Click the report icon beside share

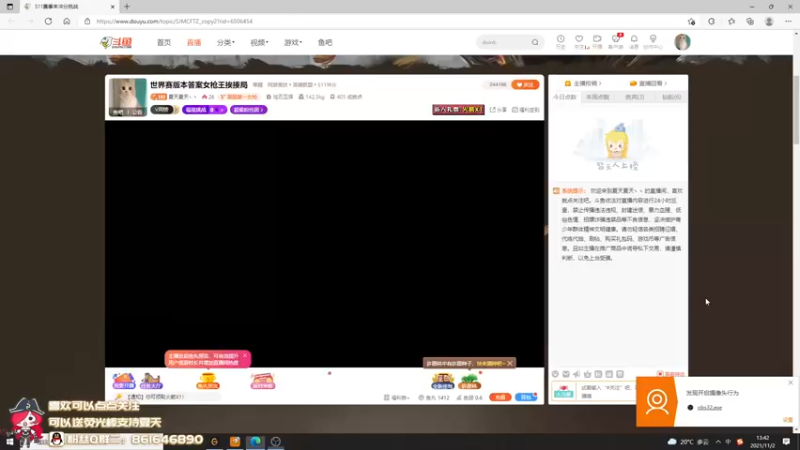[x=526, y=110]
